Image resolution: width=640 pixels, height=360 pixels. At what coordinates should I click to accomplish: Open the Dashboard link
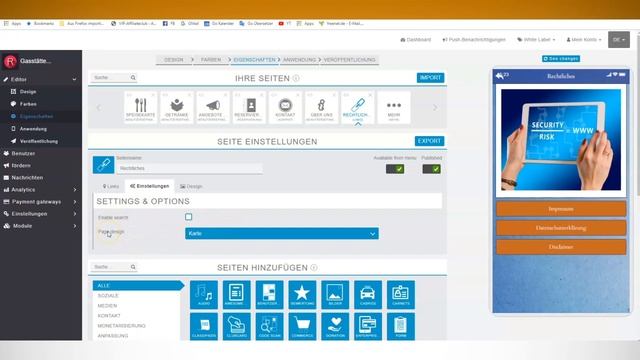coord(416,40)
